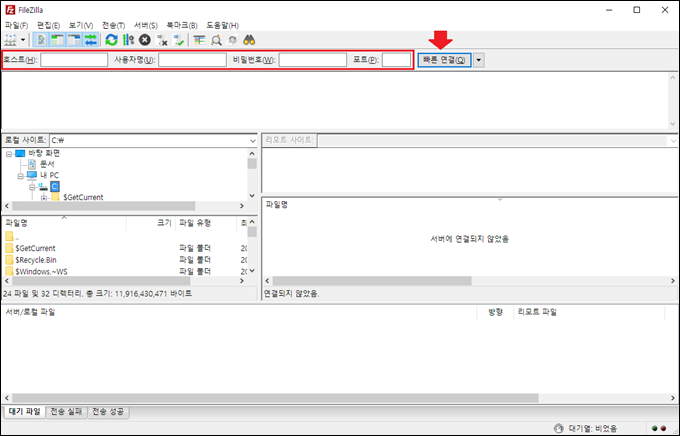
Task: Open the directory listing filters dialog
Action: (199, 40)
